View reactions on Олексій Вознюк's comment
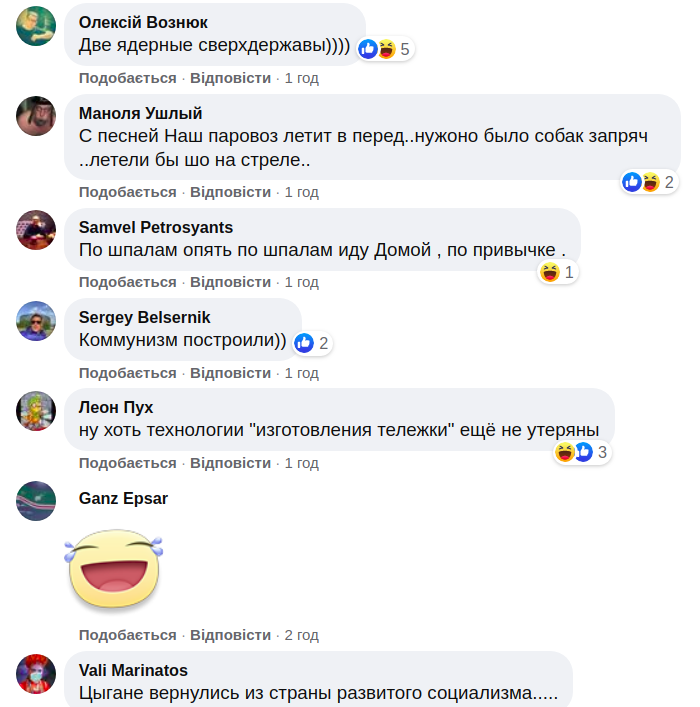 pos(385,49)
